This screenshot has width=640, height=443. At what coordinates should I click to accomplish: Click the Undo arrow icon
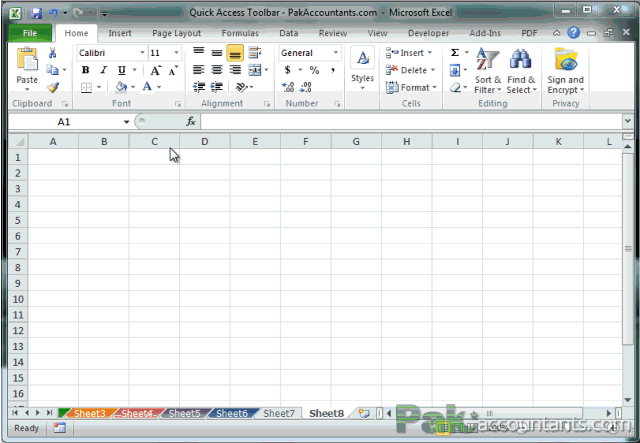coord(53,13)
